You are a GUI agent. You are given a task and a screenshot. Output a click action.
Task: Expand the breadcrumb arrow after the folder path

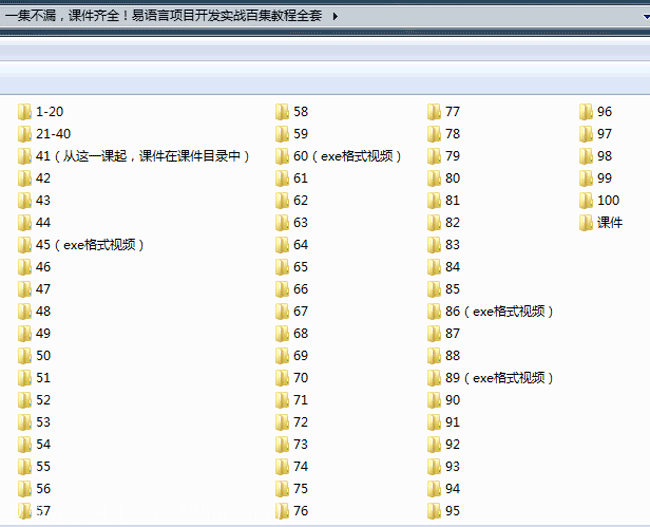point(335,16)
